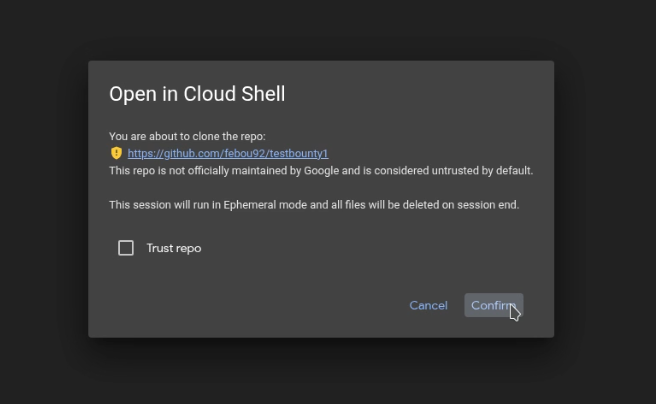Image resolution: width=656 pixels, height=404 pixels.
Task: Click the Ephemeral mode session notice text
Action: [x=314, y=205]
